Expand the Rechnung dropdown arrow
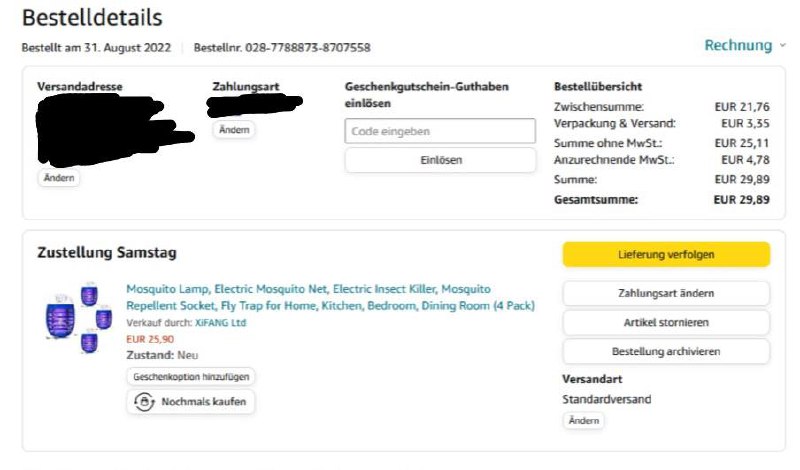 coord(783,46)
